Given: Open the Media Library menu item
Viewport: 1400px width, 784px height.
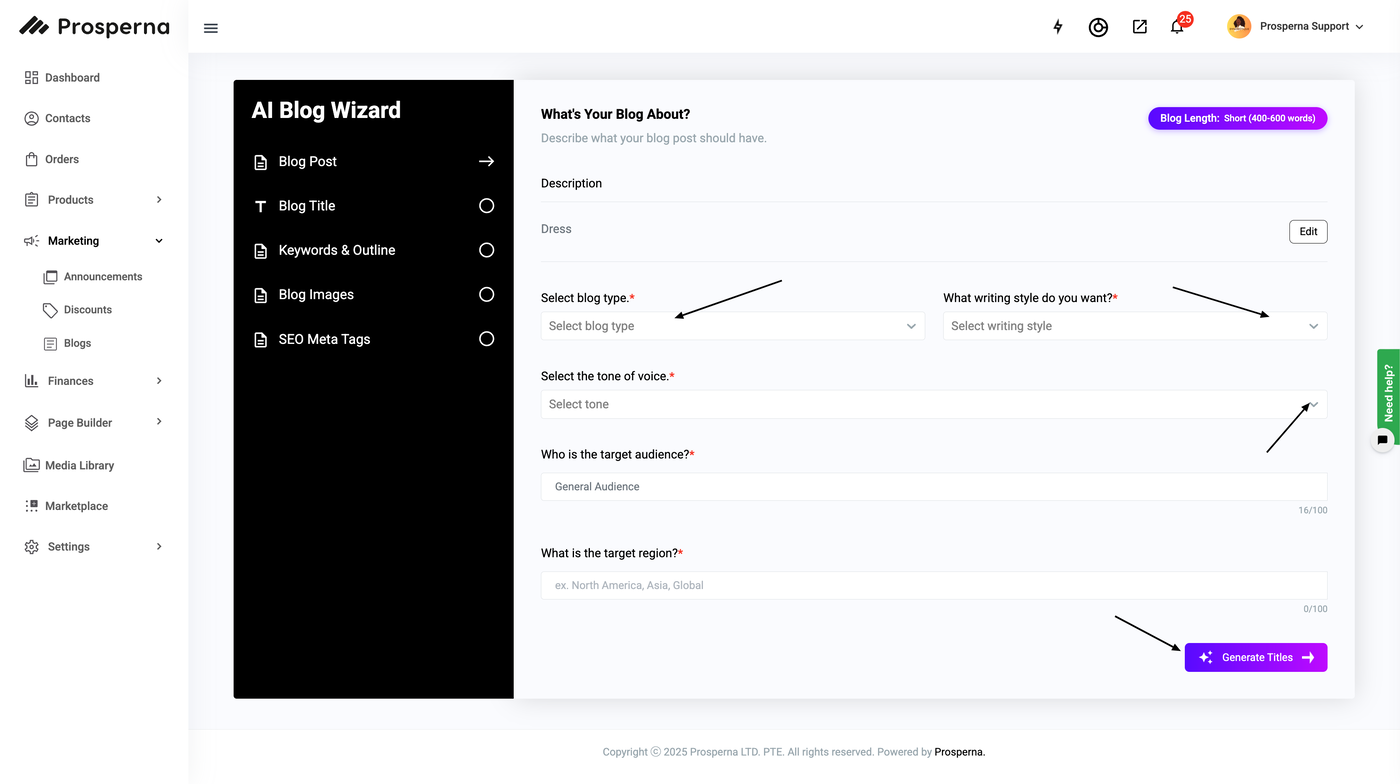Looking at the screenshot, I should coord(79,465).
